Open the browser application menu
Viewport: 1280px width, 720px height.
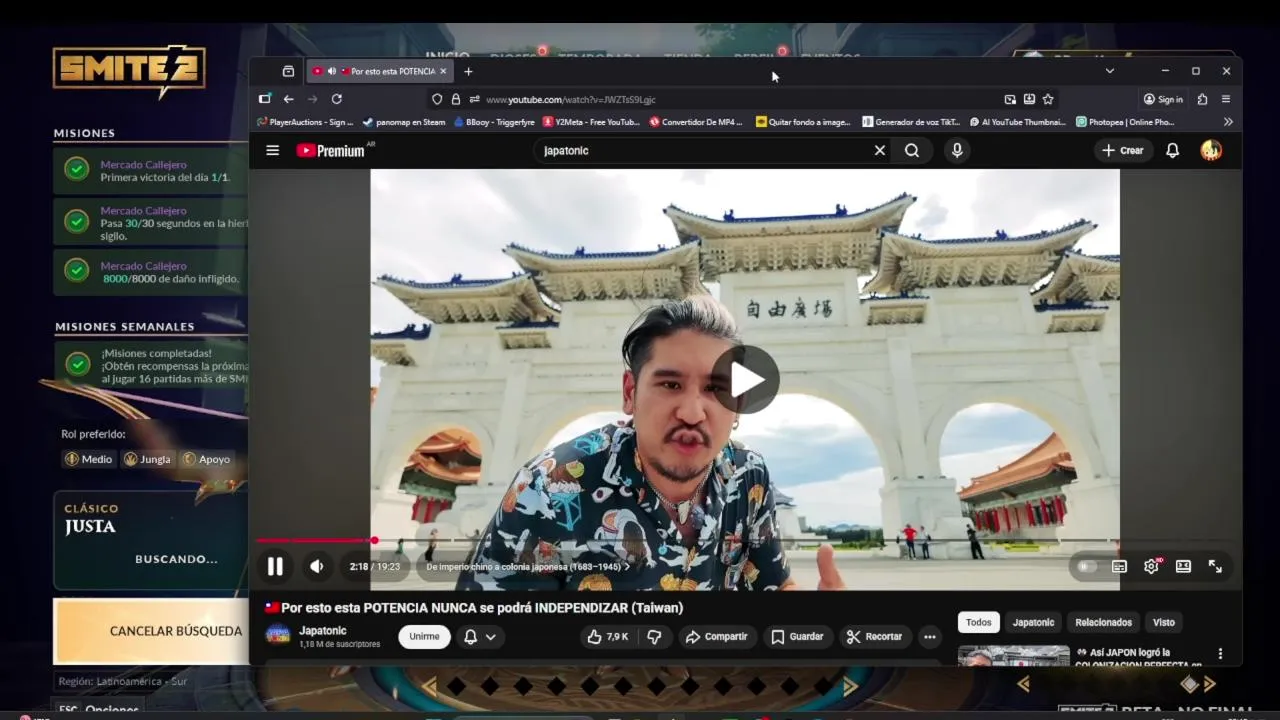[x=1226, y=99]
